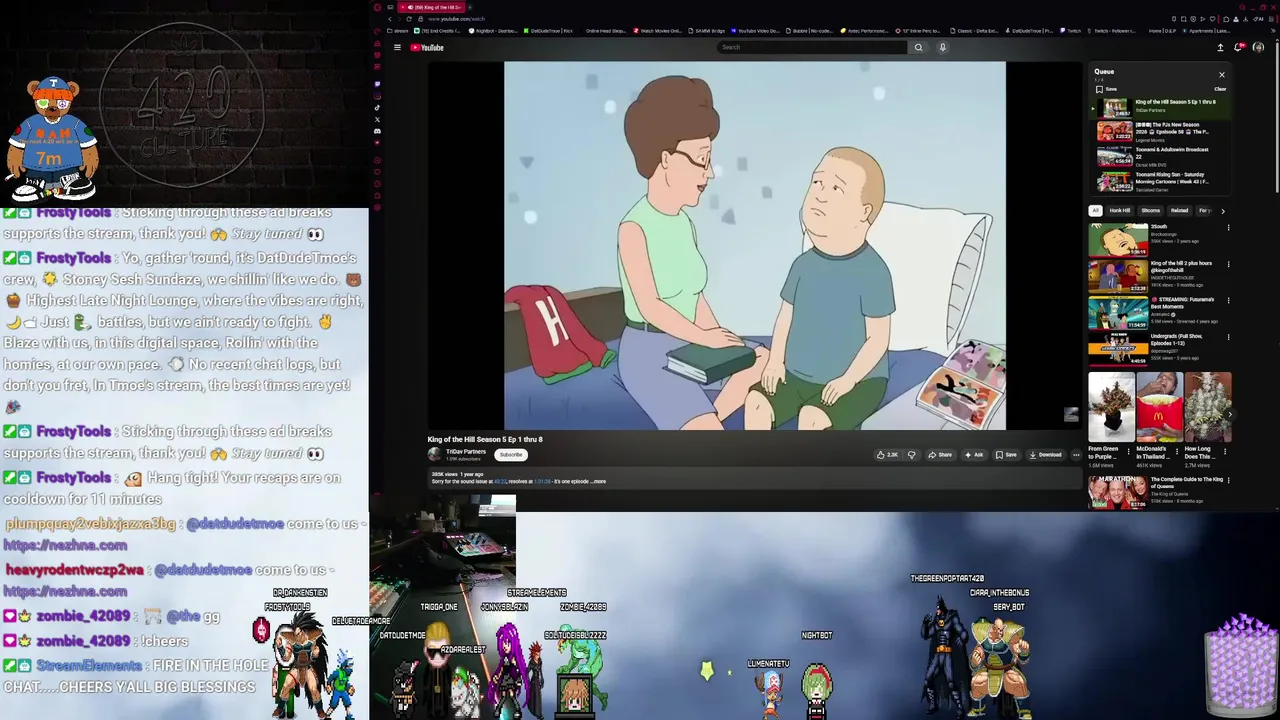The width and height of the screenshot is (1280, 720).
Task: Select the Sitcoms filter chip
Action: coord(1151,211)
